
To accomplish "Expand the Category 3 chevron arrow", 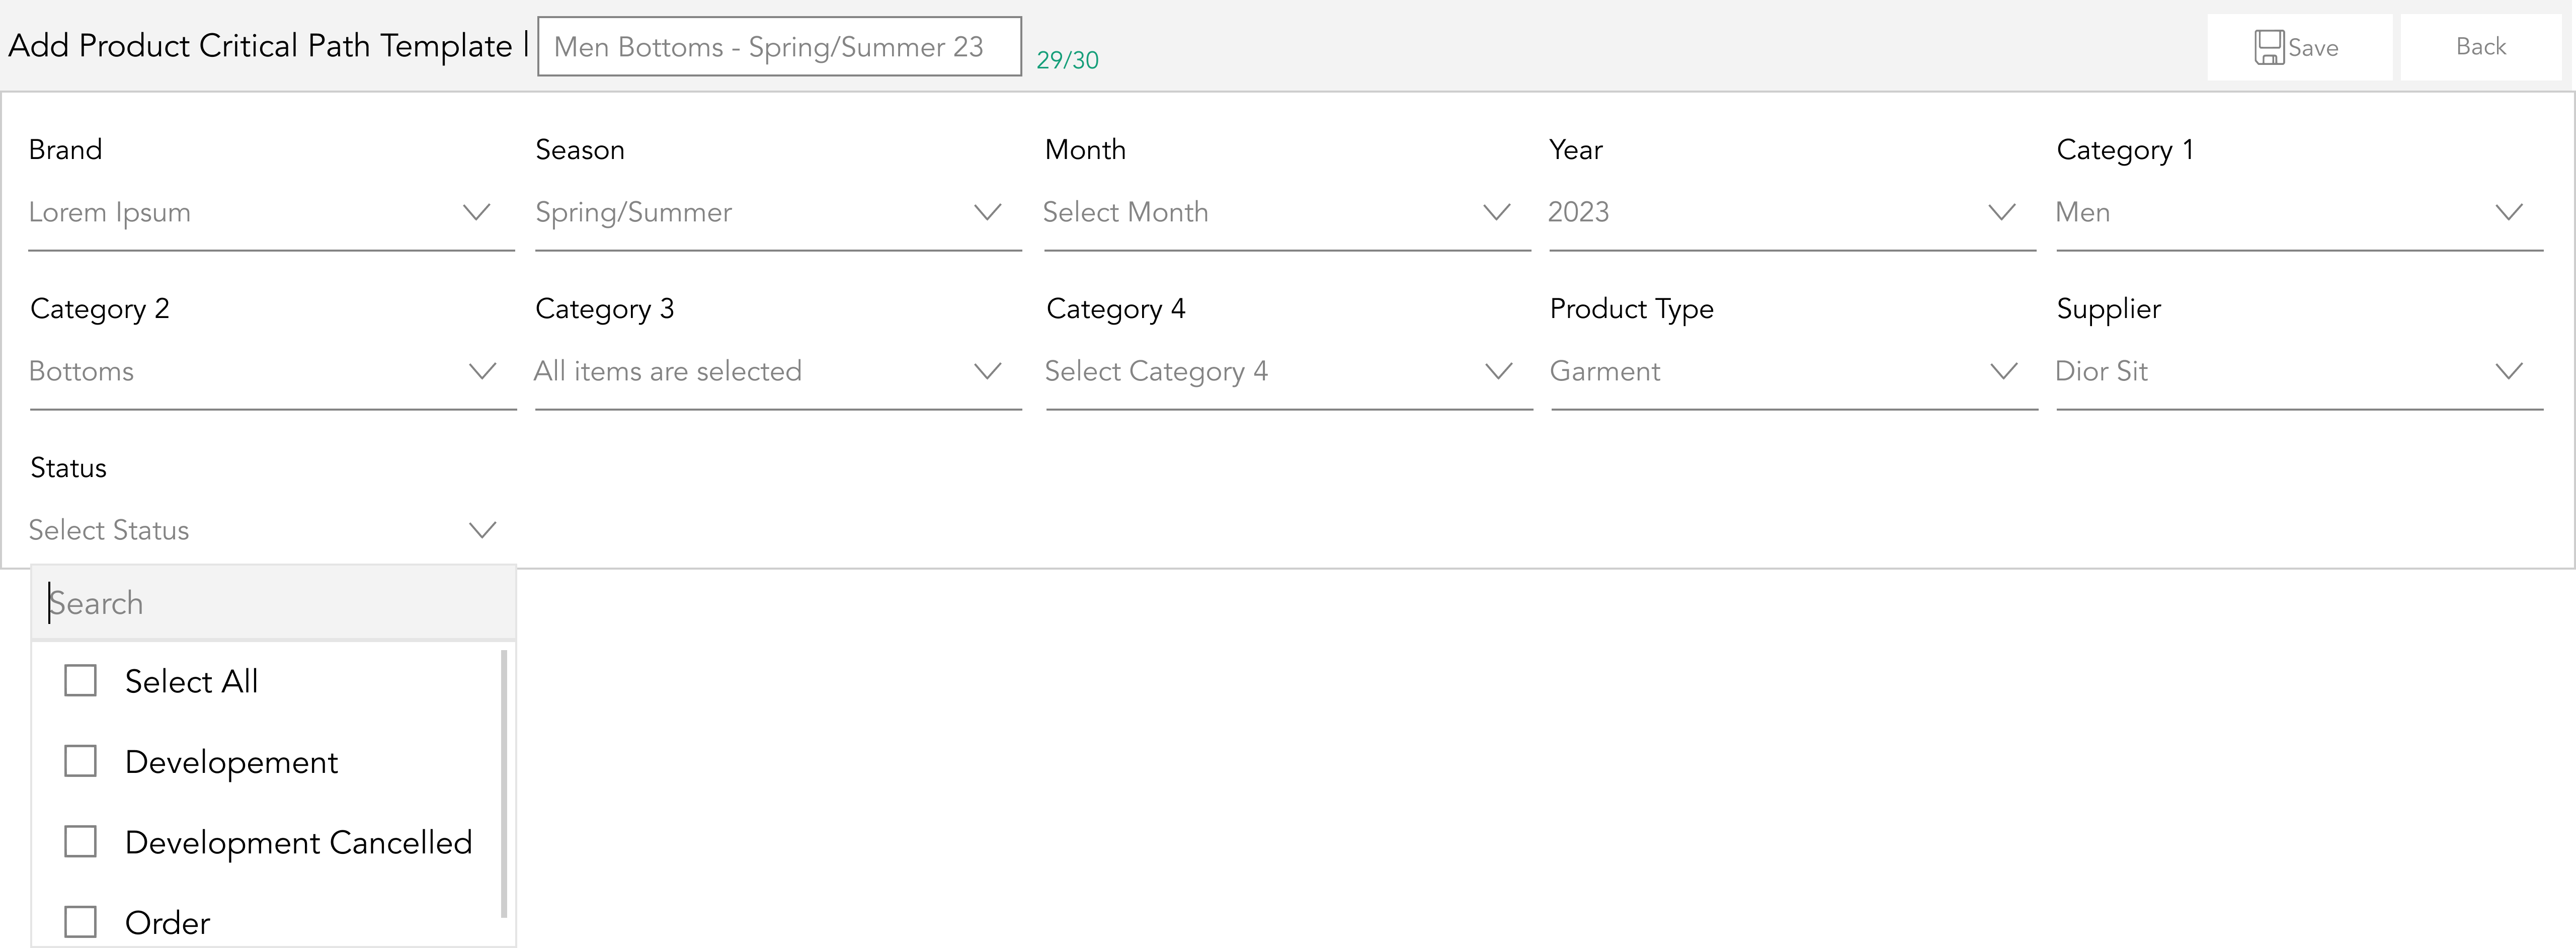I will (987, 371).
